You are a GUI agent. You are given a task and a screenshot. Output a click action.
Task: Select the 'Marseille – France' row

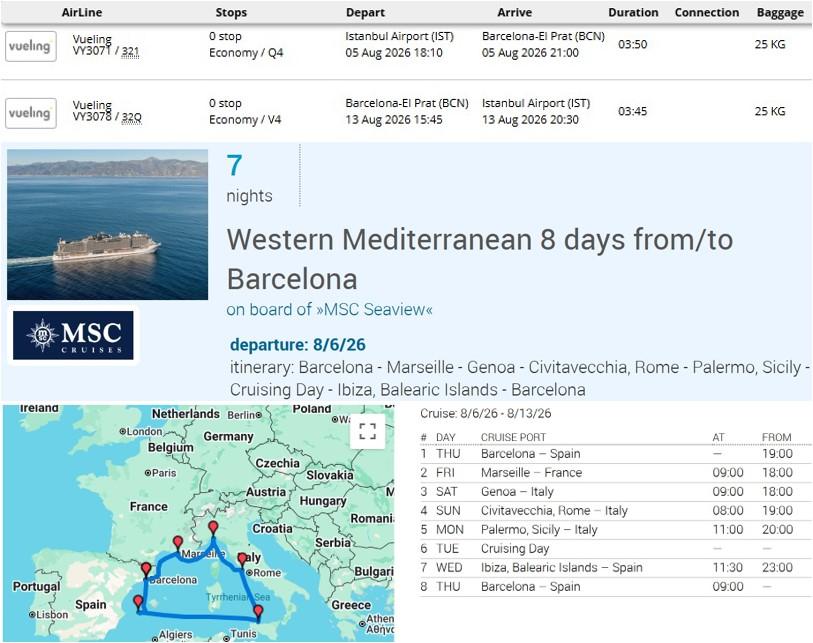coord(615,472)
